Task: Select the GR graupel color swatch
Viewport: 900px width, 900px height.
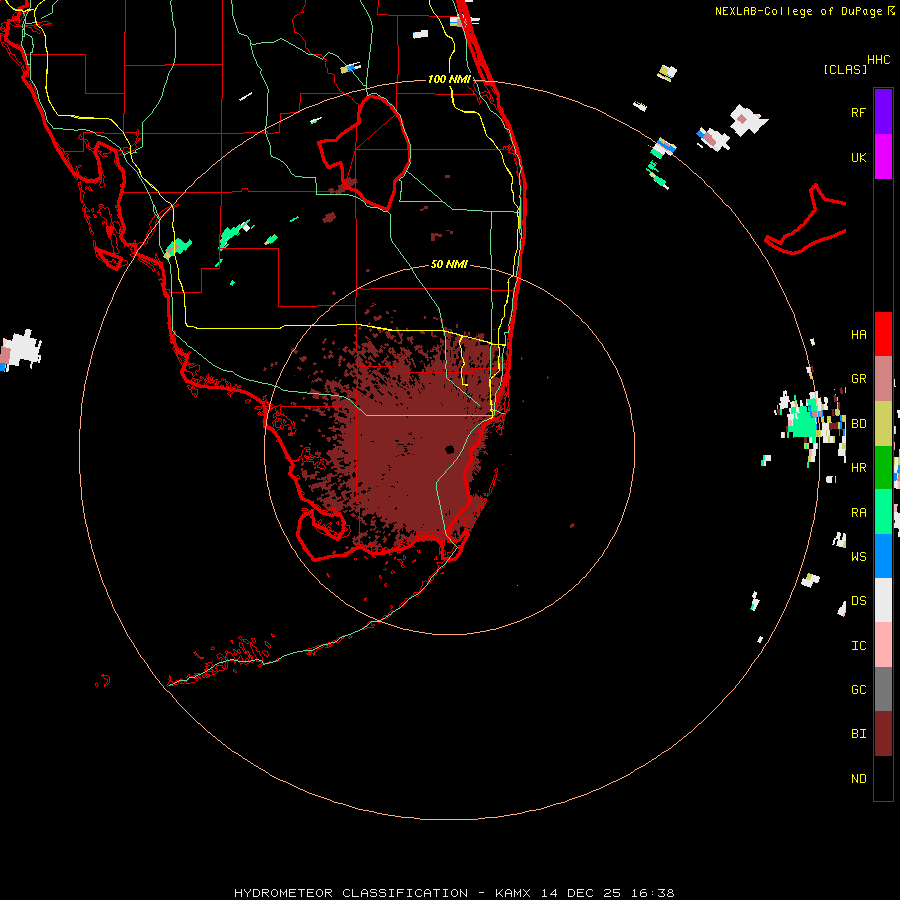Action: click(883, 379)
